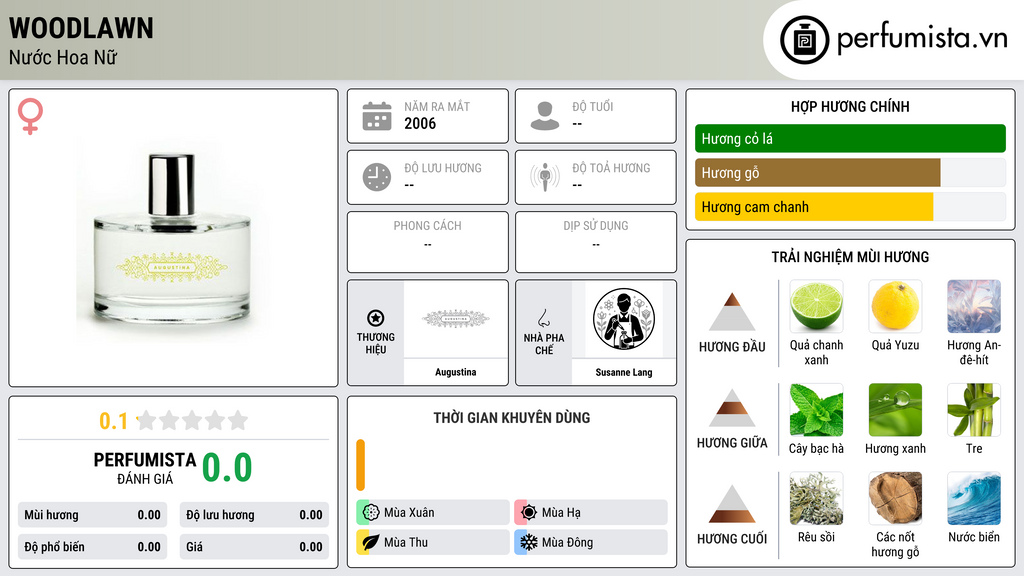Screen dimensions: 1024x576
Task: Click the 0.1 user rating value
Action: [x=113, y=421]
